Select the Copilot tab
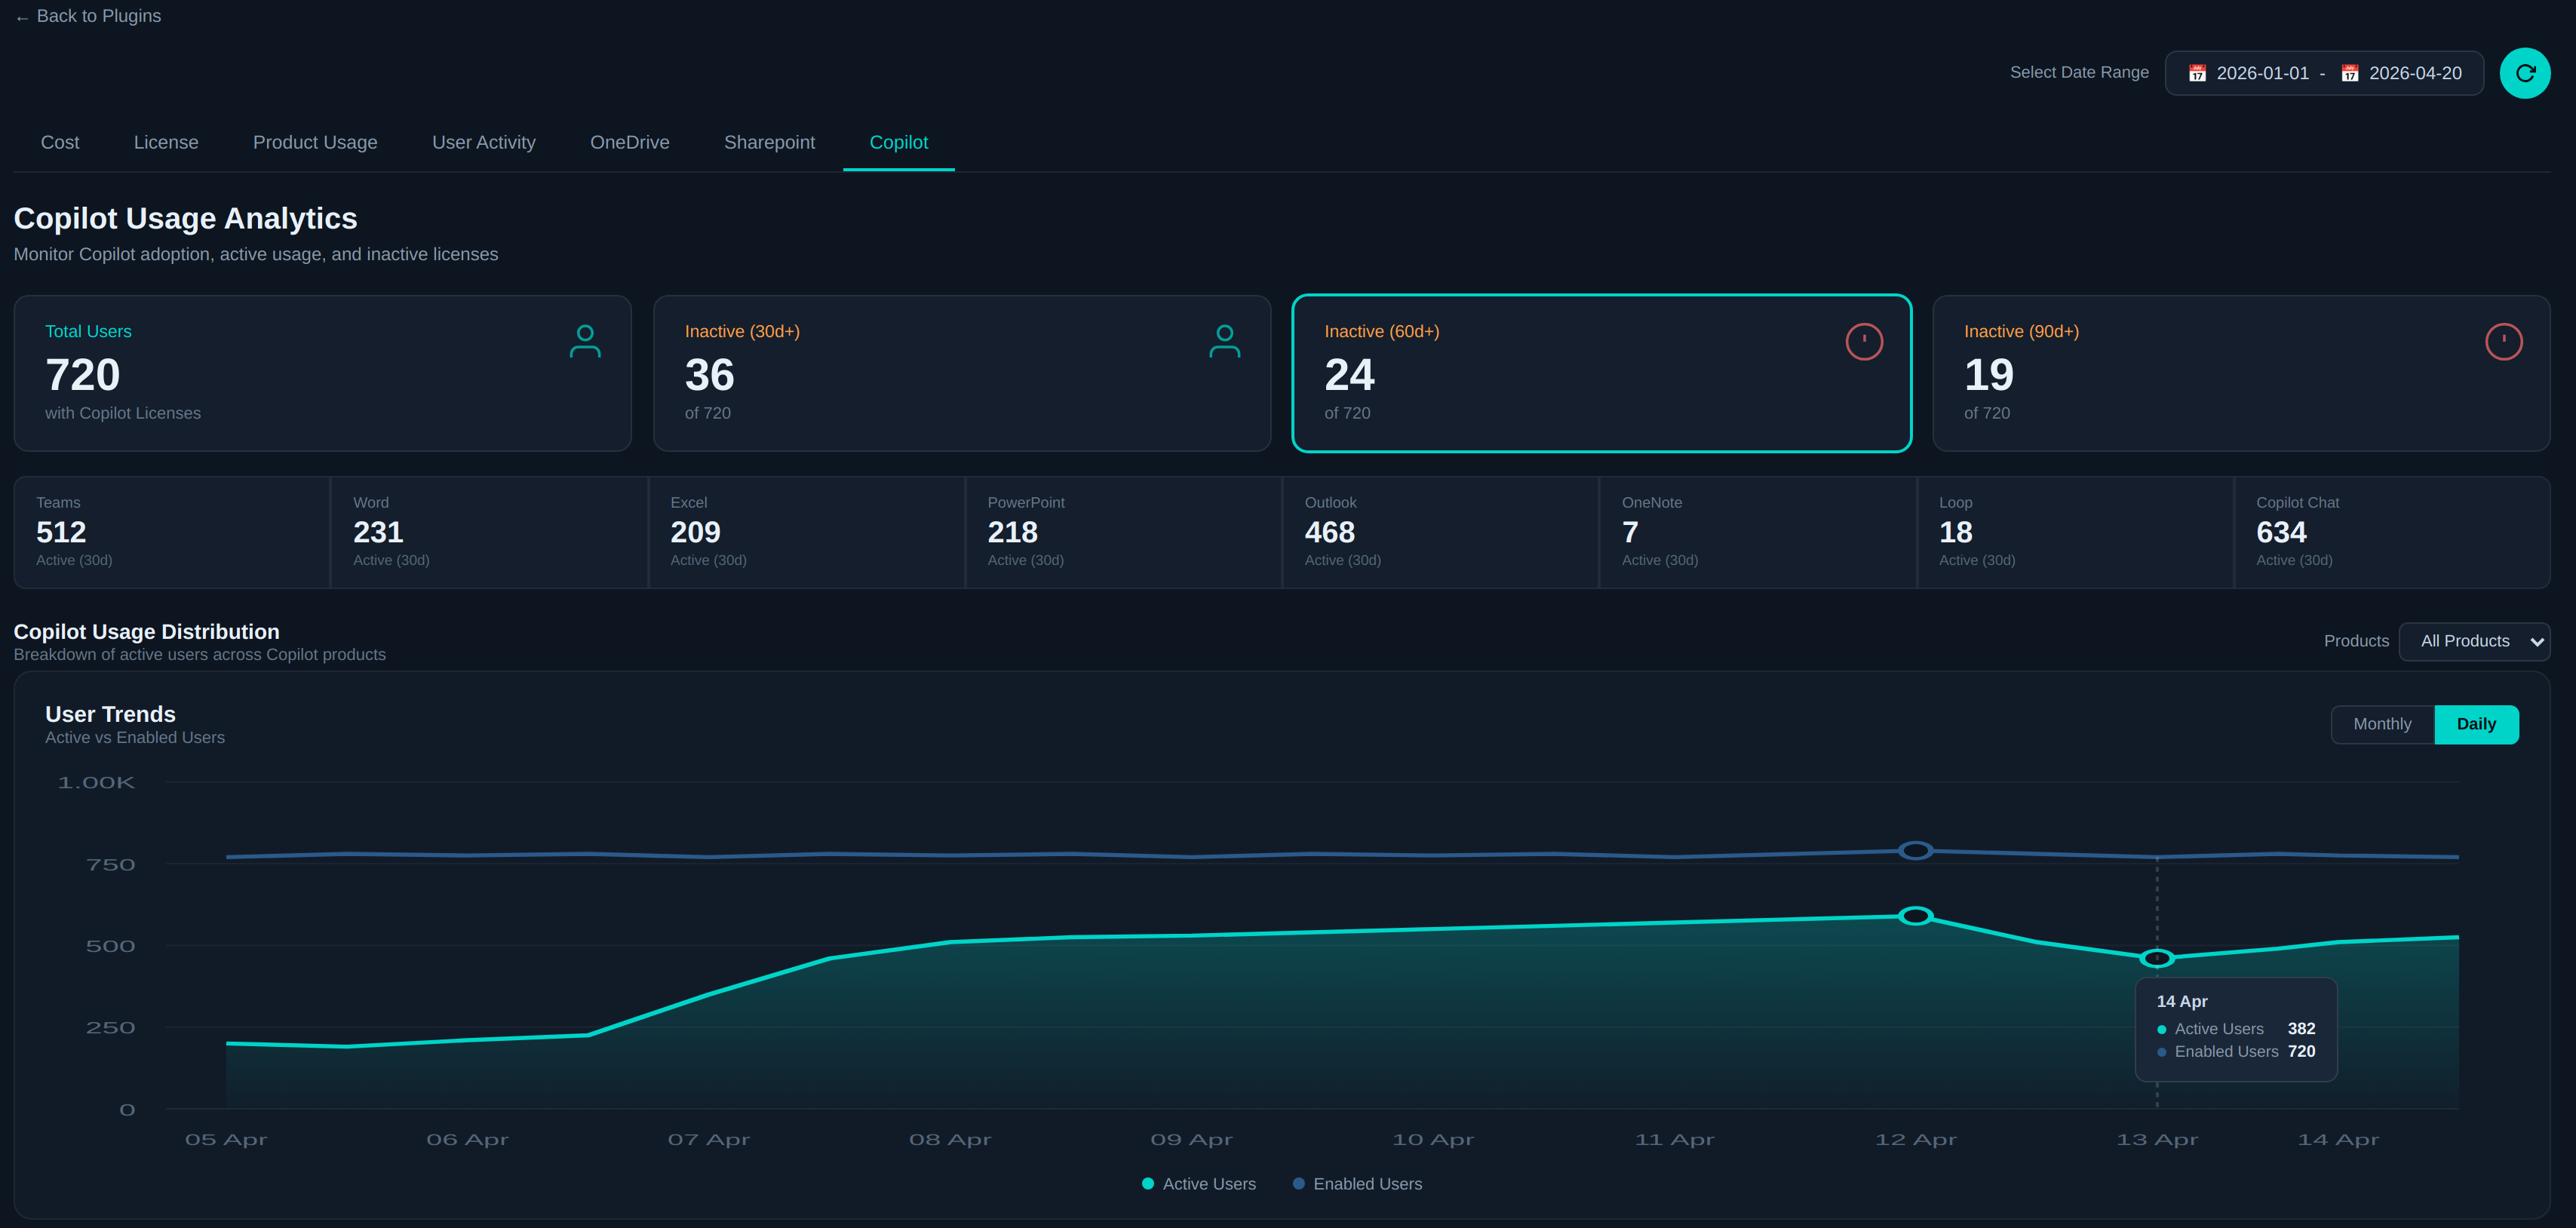 [x=899, y=142]
